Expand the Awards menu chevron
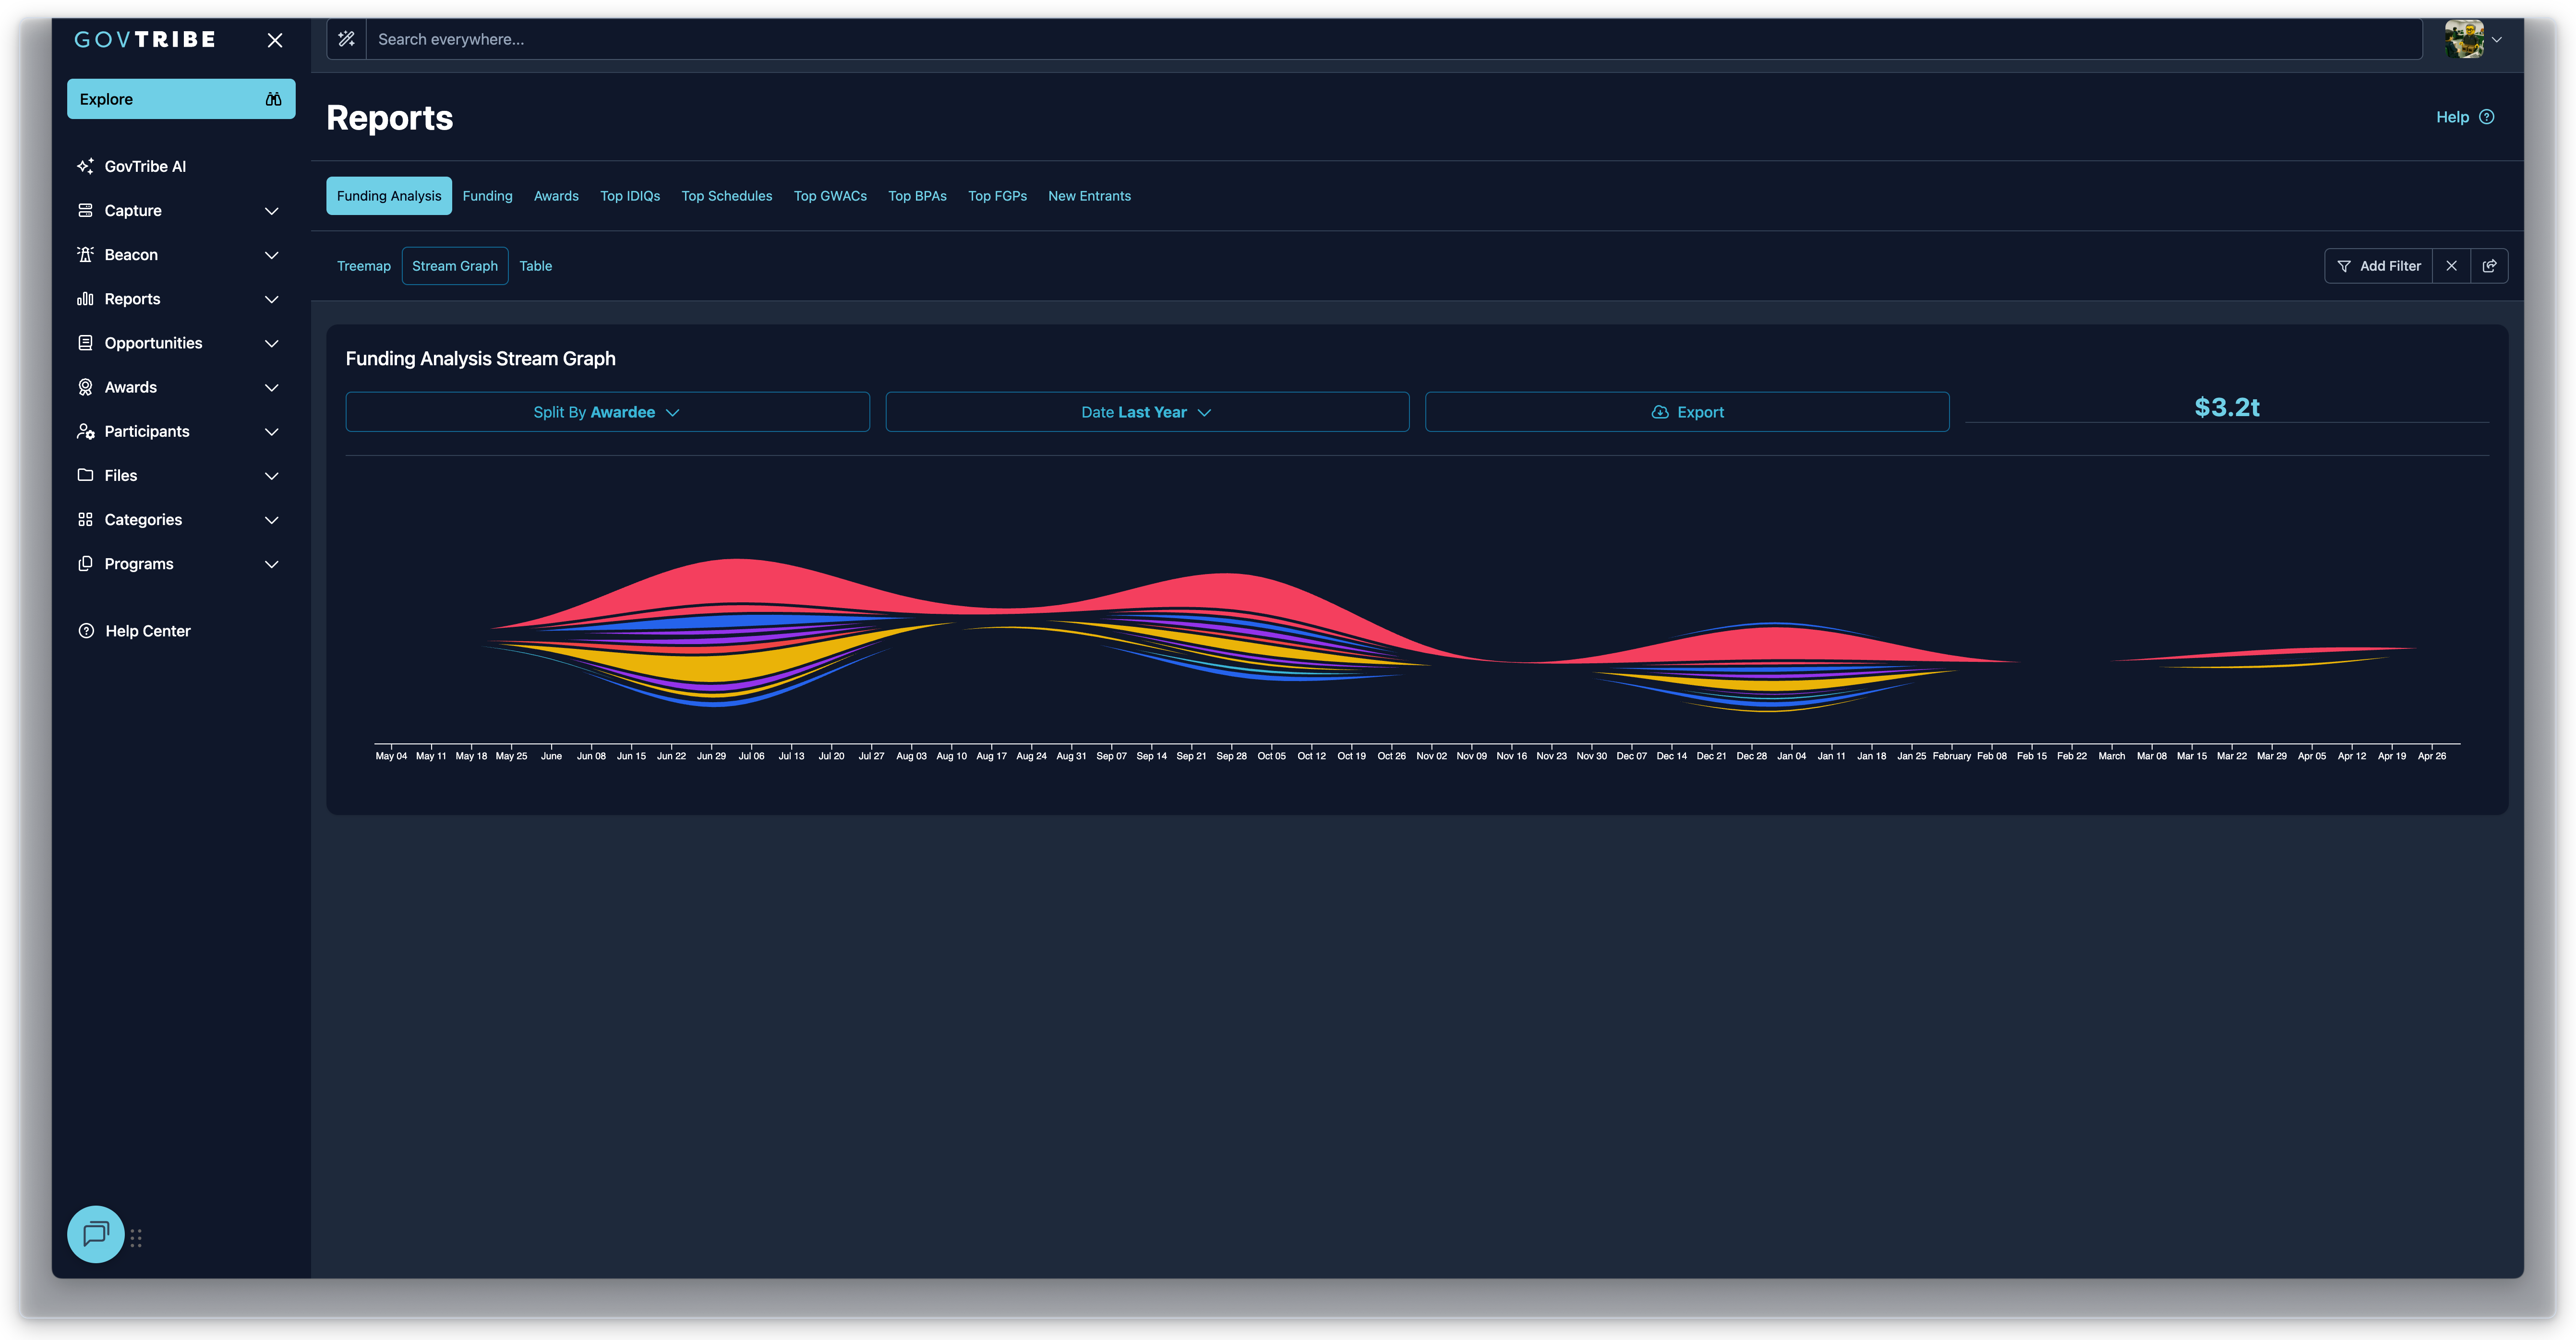 click(271, 387)
